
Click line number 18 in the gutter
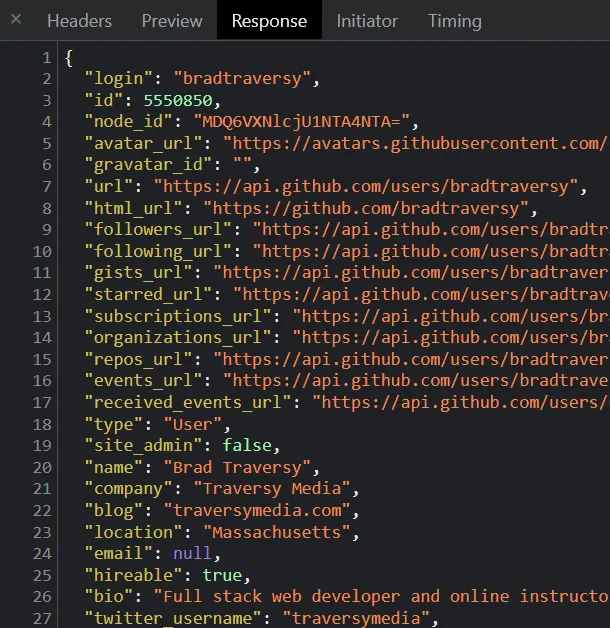41,424
